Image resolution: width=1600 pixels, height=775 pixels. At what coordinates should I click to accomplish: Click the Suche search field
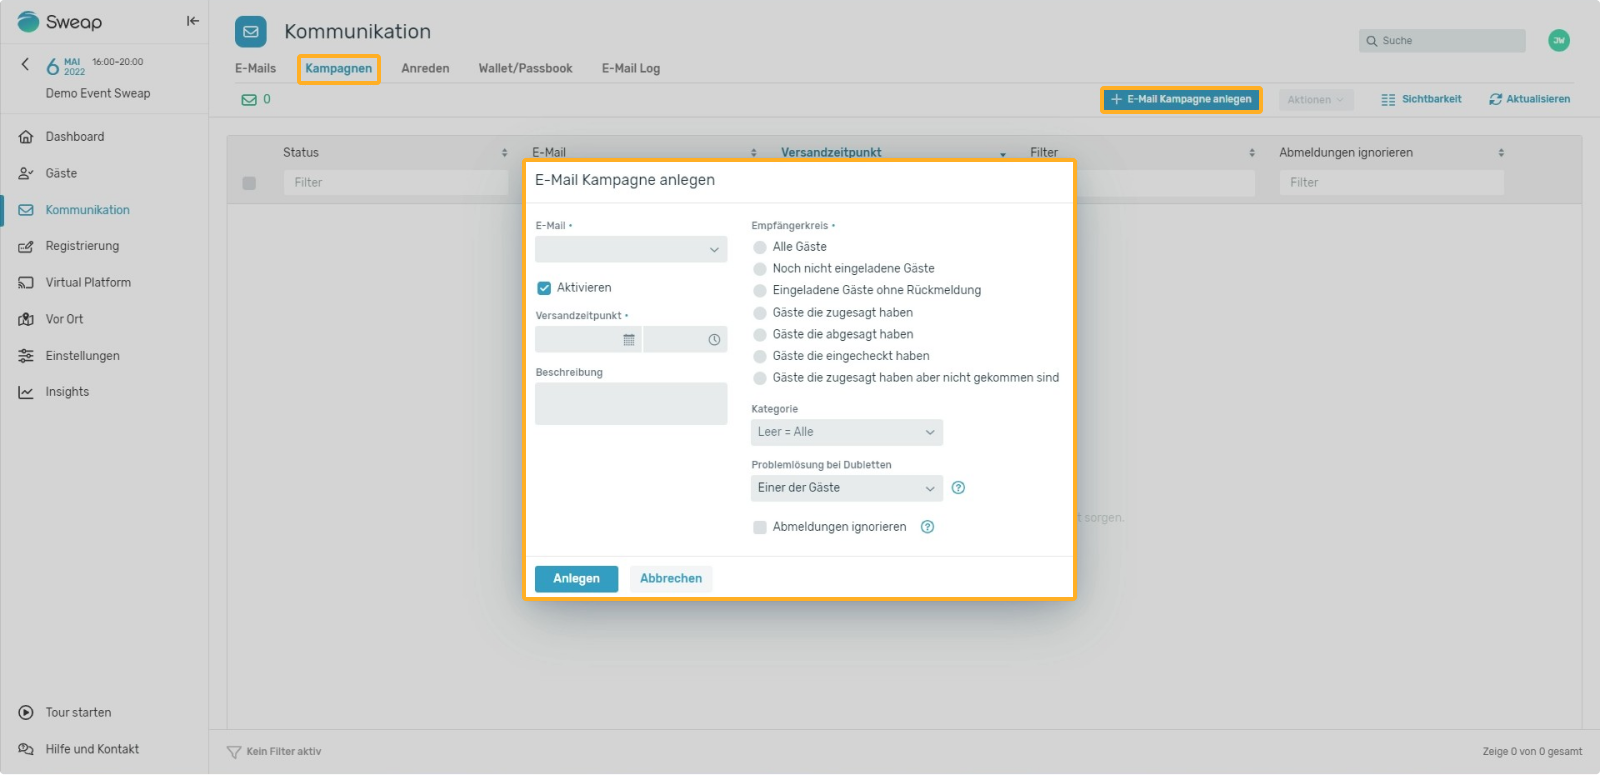coord(1442,41)
